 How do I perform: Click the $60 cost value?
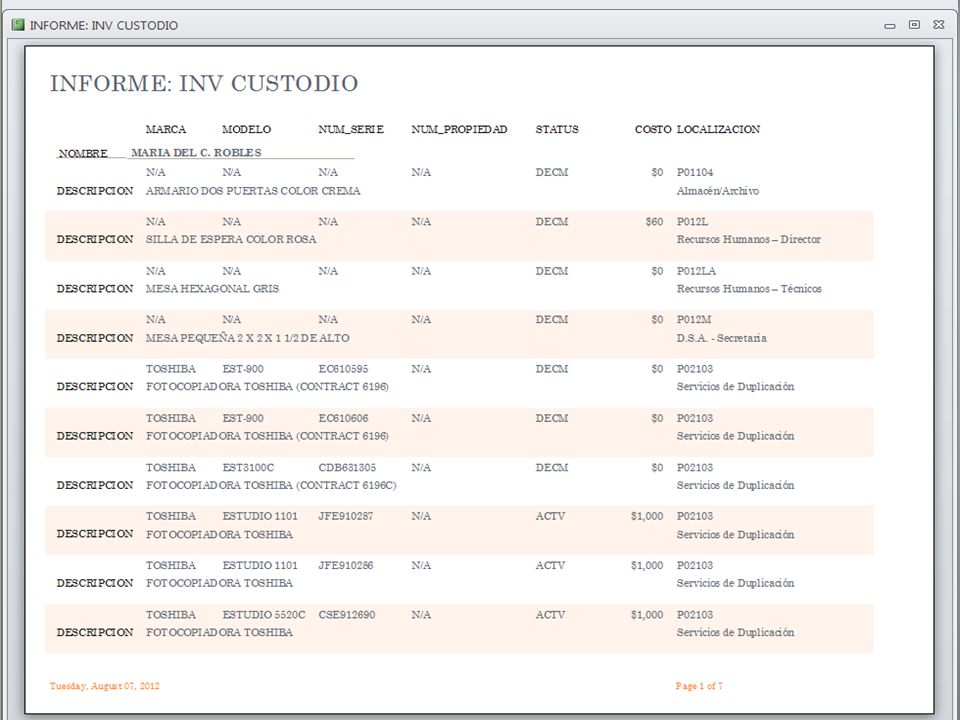[x=654, y=222]
